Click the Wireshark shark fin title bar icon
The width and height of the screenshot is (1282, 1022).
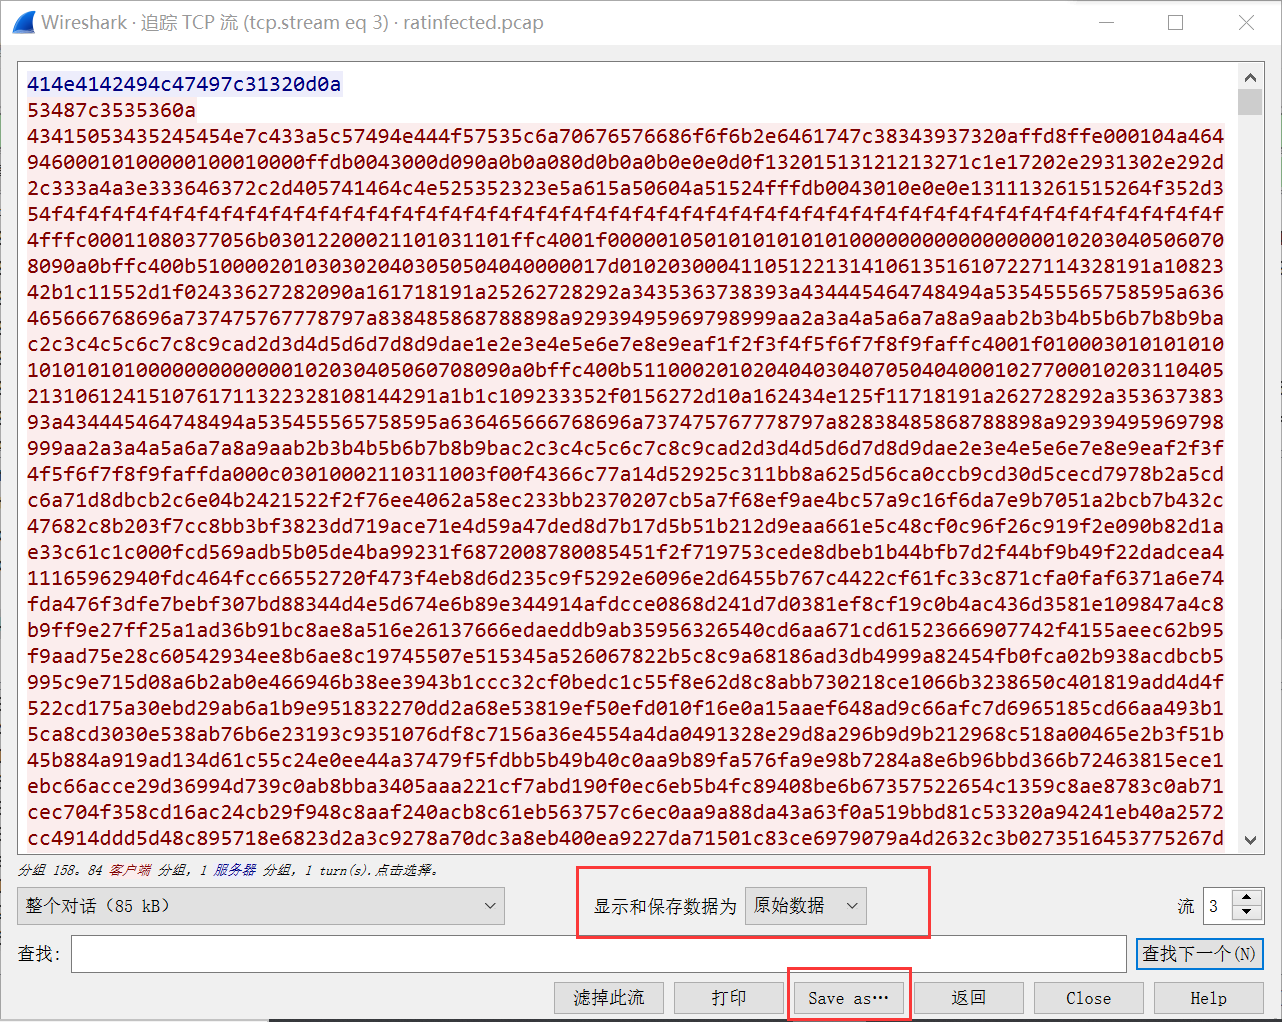point(22,22)
